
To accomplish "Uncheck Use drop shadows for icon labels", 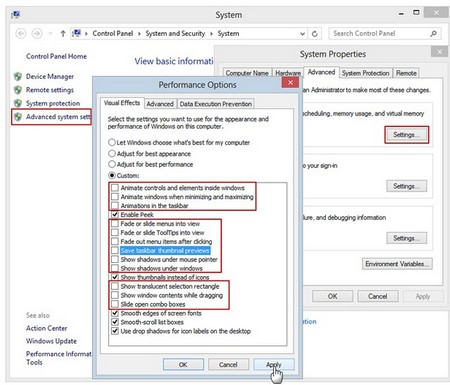I will point(115,331).
